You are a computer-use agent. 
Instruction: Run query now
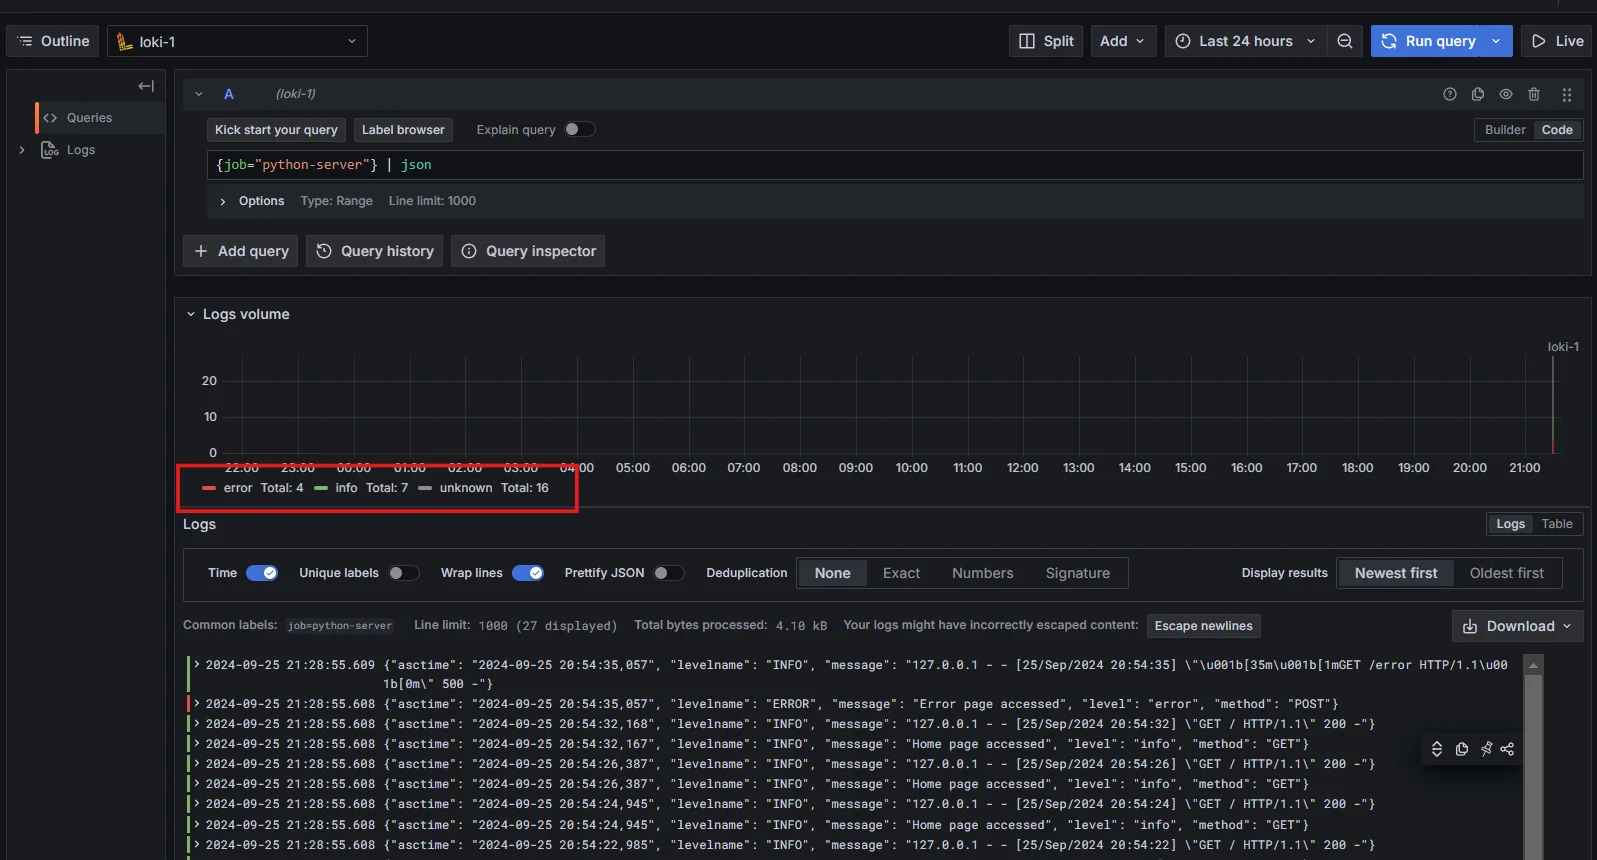[x=1427, y=41]
